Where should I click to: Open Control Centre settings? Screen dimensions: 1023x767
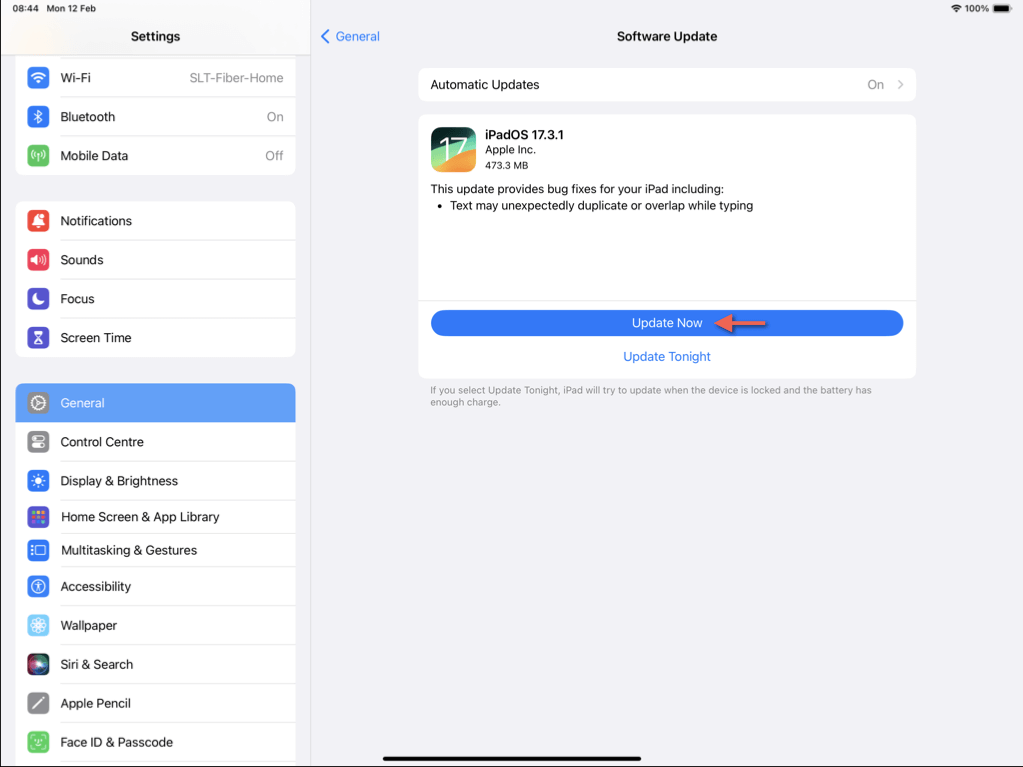pos(102,442)
